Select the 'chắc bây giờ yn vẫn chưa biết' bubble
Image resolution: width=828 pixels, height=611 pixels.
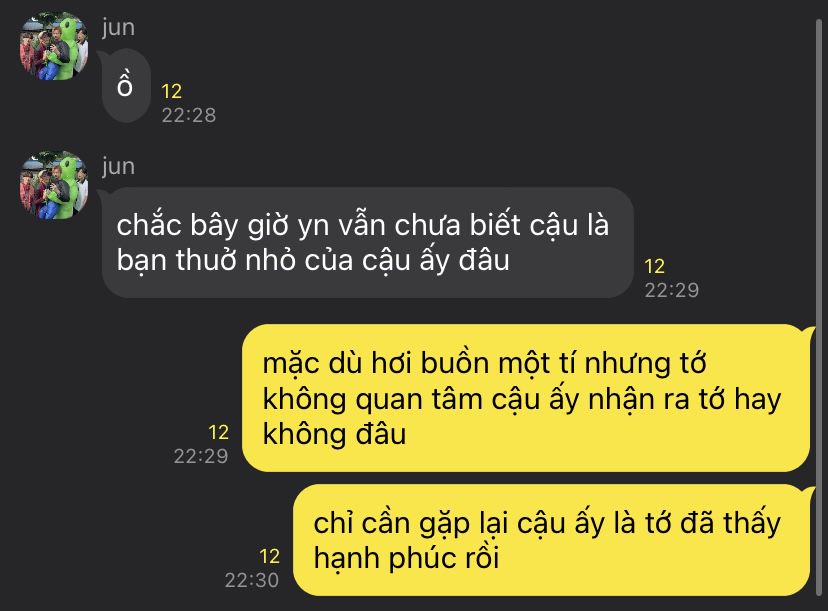[x=368, y=242]
